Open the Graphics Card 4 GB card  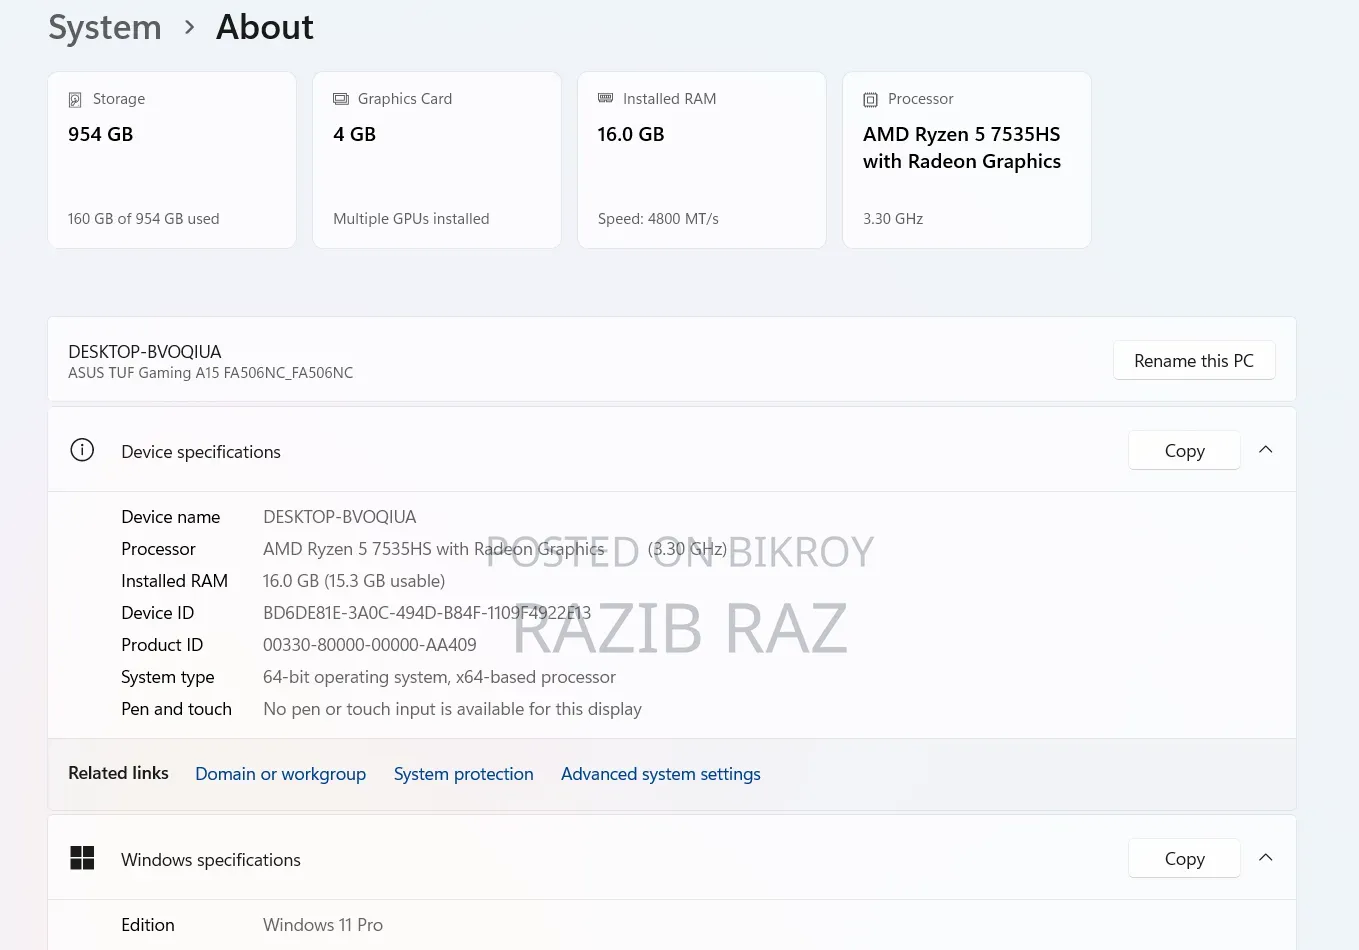[437, 160]
